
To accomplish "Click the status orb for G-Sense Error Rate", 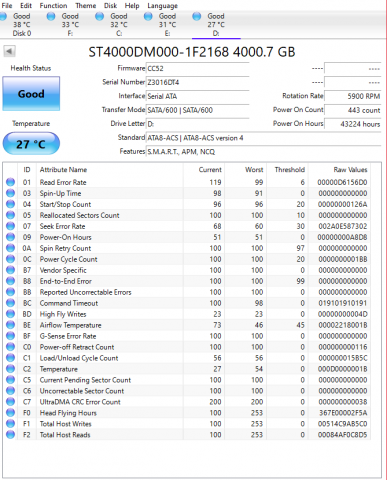I will point(11,336).
